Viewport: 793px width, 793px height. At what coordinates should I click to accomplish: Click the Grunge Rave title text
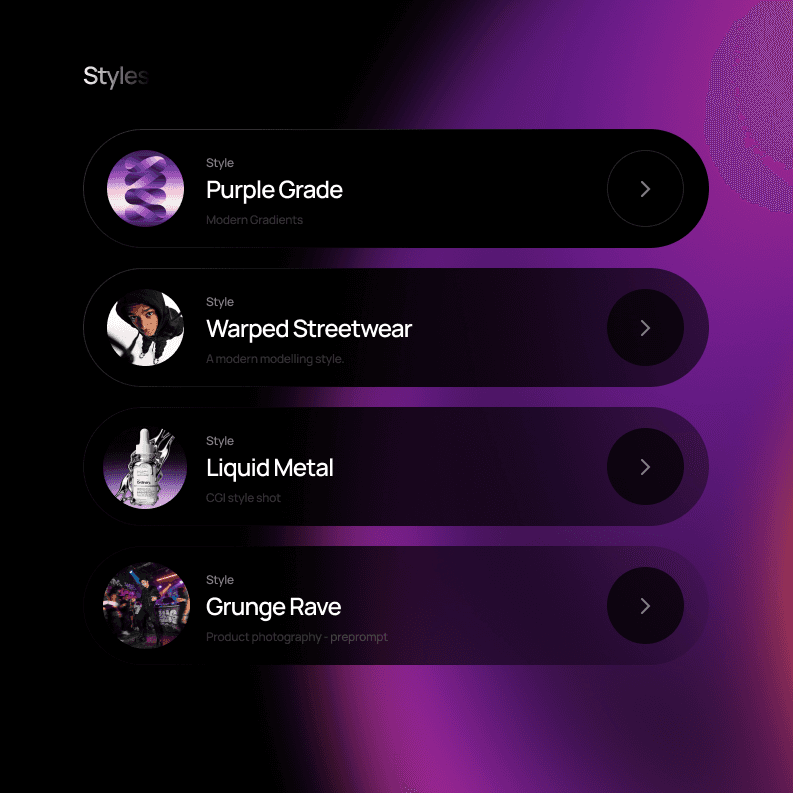[x=274, y=607]
